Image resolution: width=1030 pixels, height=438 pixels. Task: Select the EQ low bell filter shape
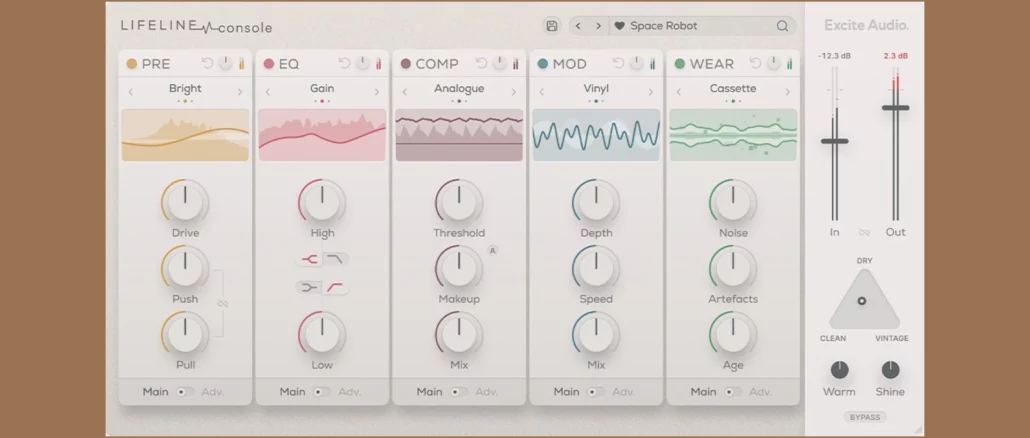tap(309, 288)
